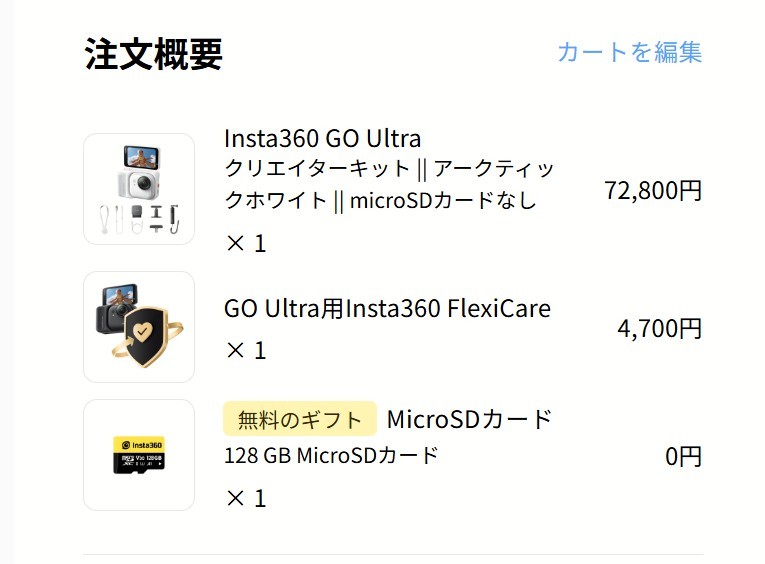This screenshot has width=765, height=564.
Task: Click the 128 GB MicroSDカード description line
Action: pyautogui.click(x=331, y=456)
